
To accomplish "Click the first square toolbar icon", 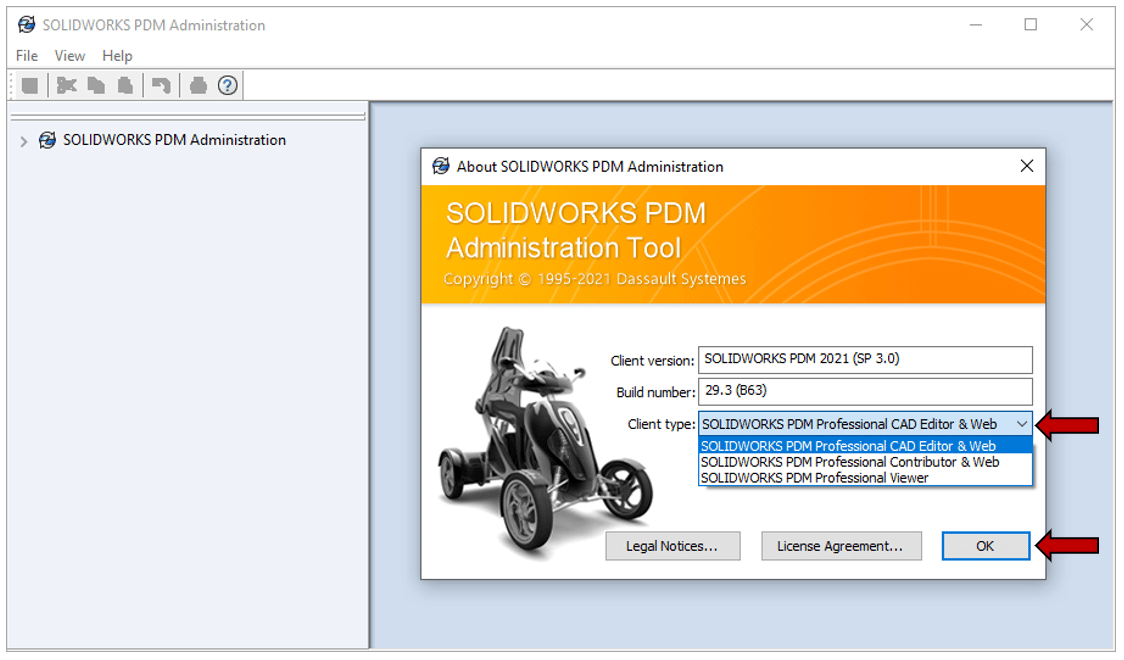I will [x=29, y=85].
